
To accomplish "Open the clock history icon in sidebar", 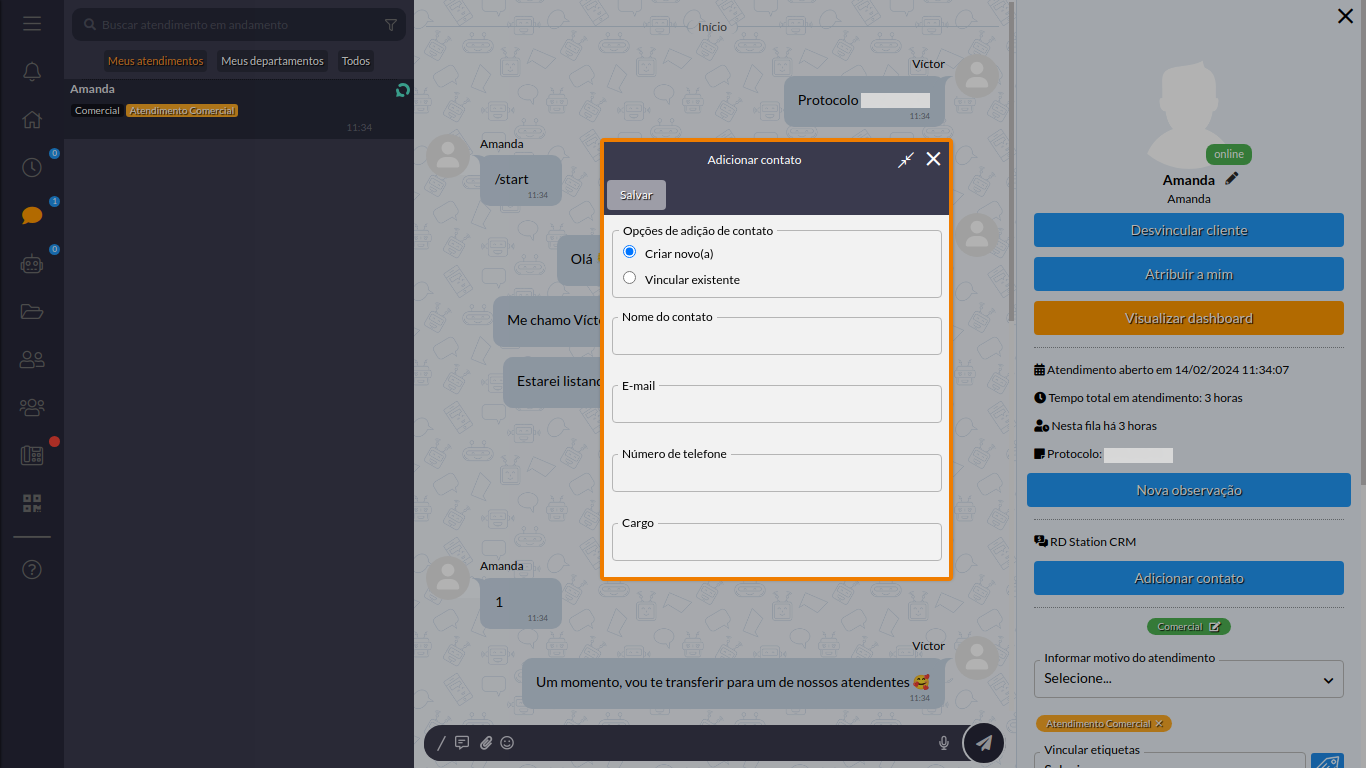I will (x=32, y=167).
